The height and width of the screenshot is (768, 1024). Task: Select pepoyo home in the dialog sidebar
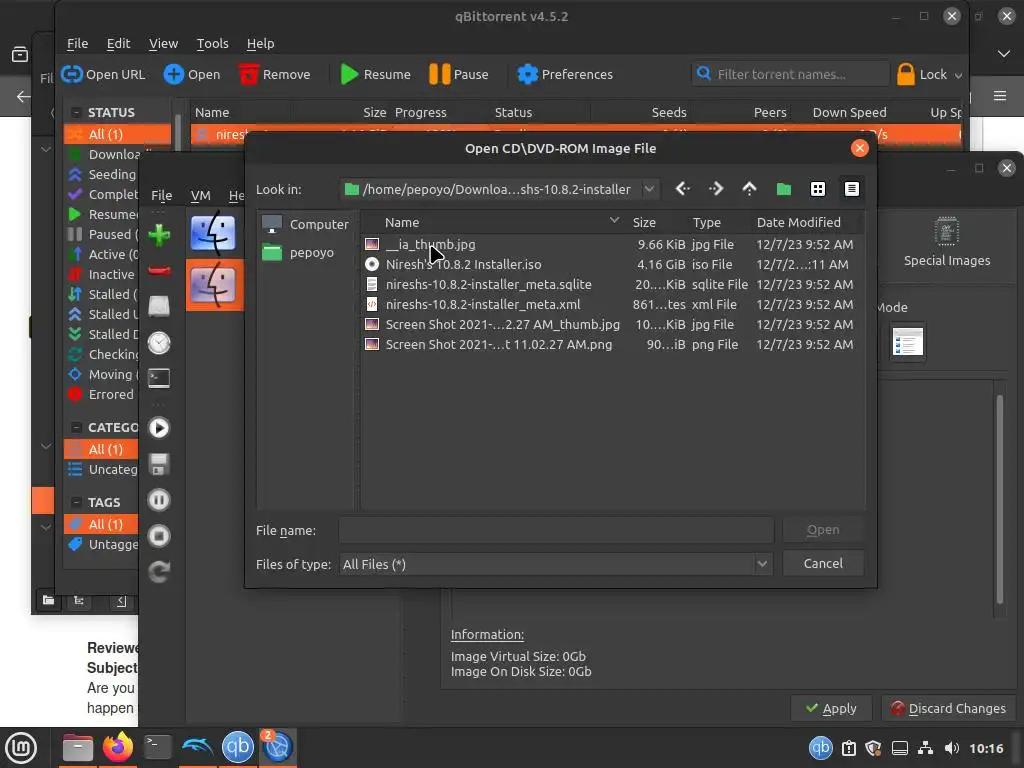tap(298, 252)
